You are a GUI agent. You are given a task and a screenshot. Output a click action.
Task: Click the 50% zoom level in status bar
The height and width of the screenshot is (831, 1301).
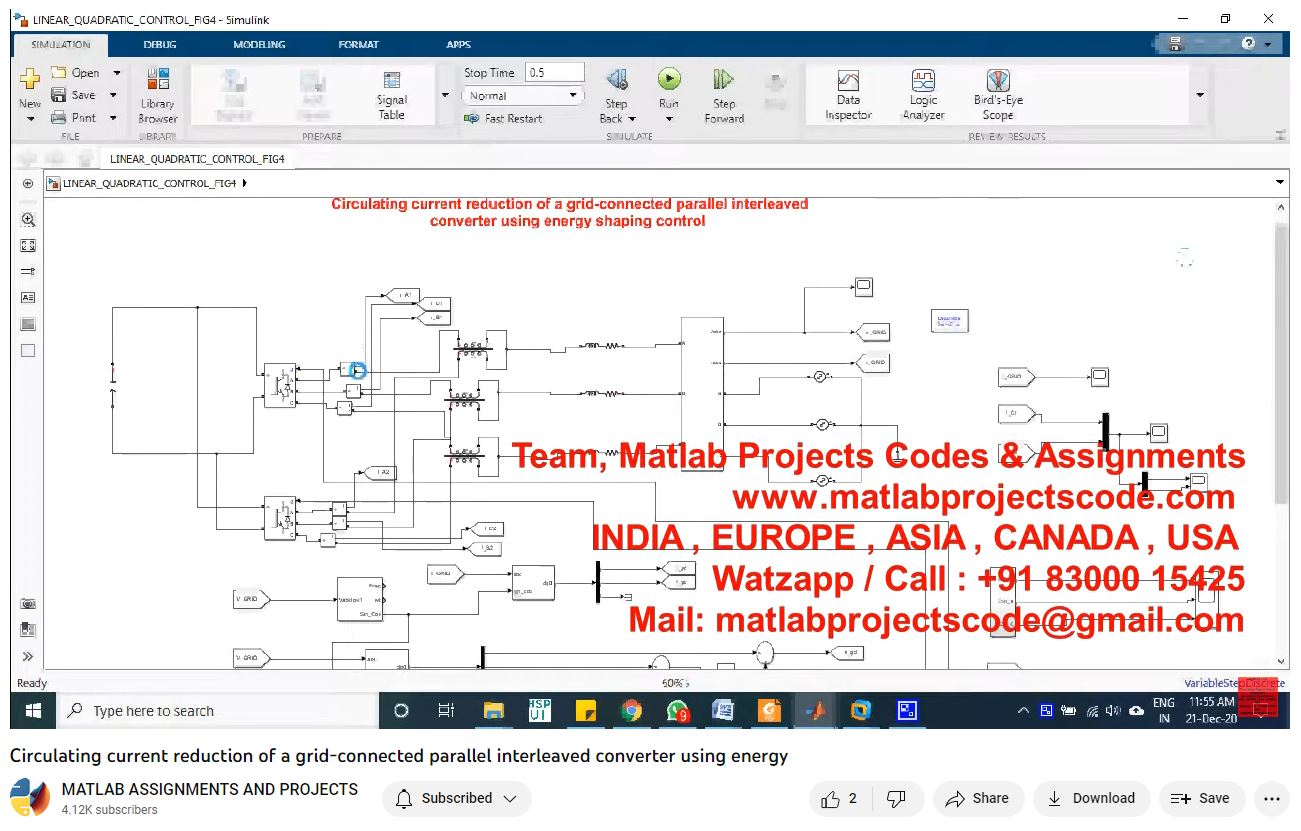coord(675,683)
